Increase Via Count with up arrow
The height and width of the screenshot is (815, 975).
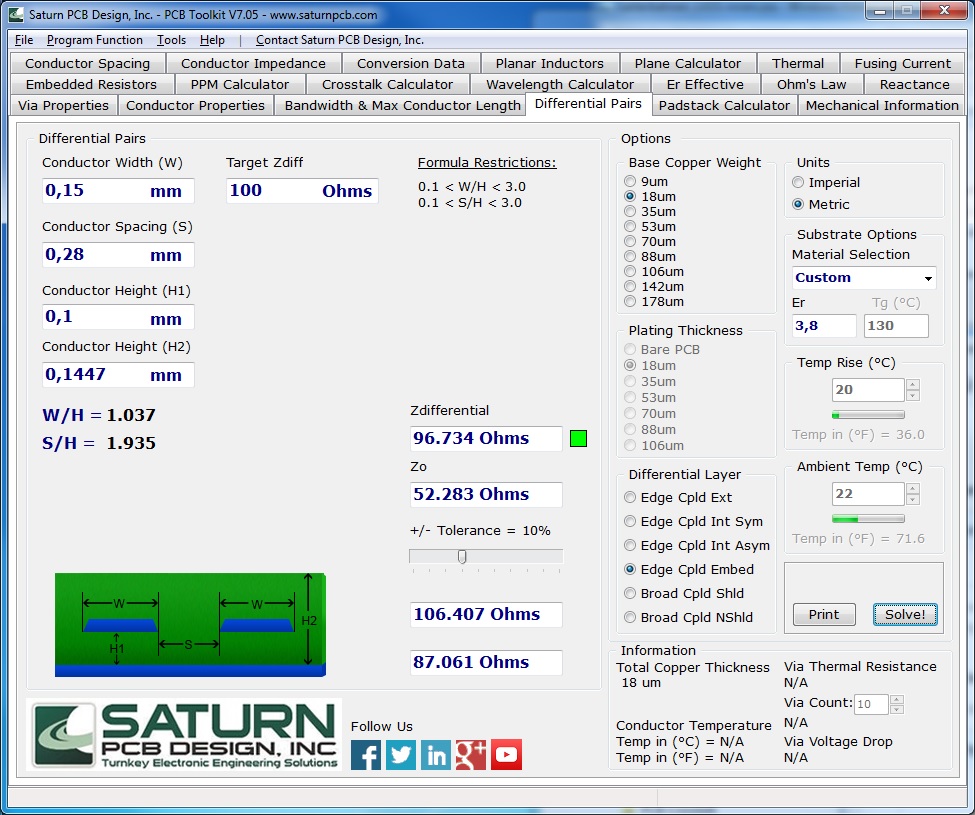click(x=897, y=699)
